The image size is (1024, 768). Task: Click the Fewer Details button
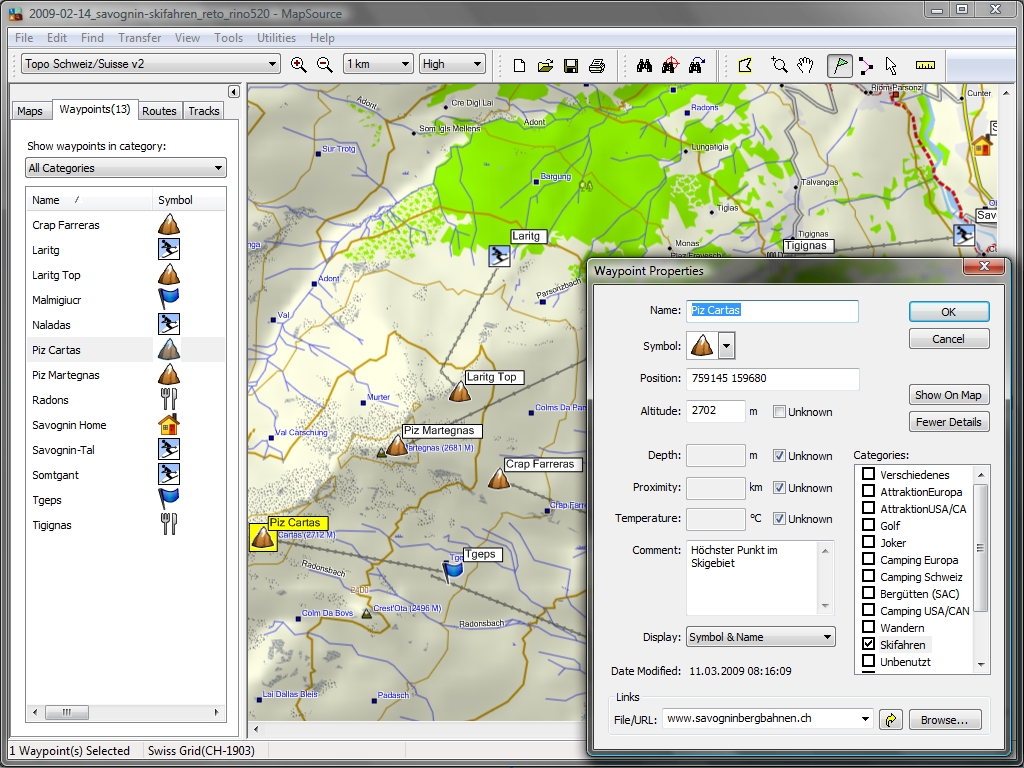click(949, 422)
